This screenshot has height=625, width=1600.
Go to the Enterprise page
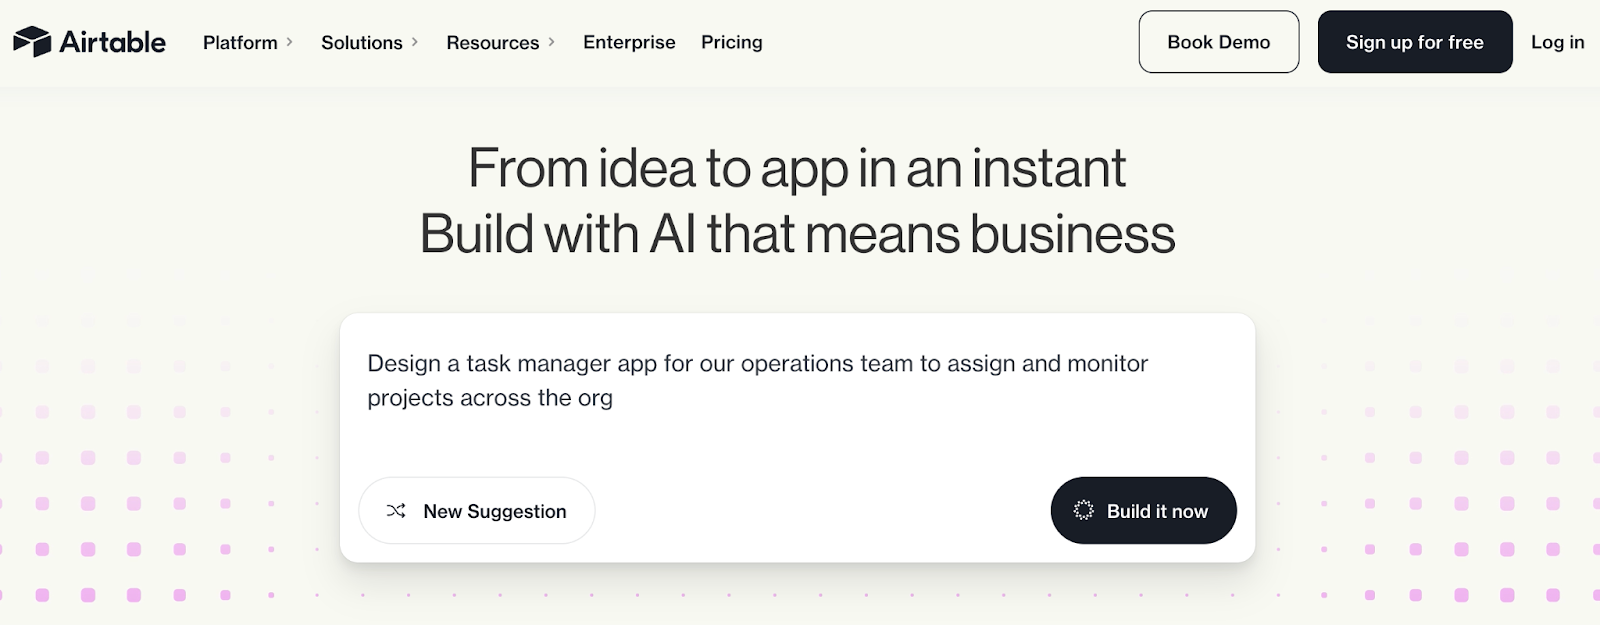pos(629,42)
